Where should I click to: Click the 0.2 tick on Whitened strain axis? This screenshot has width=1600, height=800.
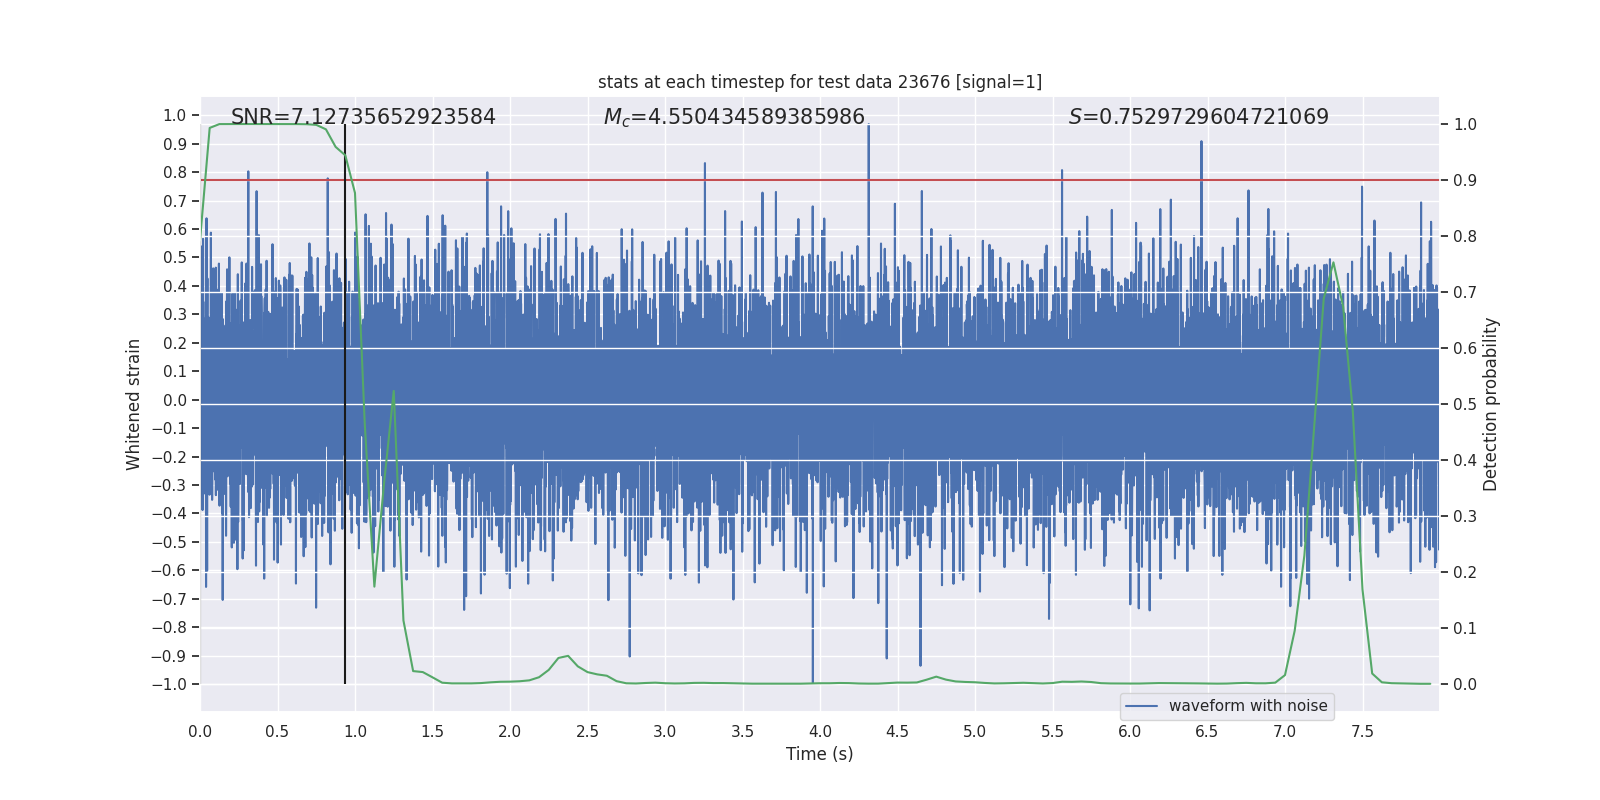click(175, 344)
